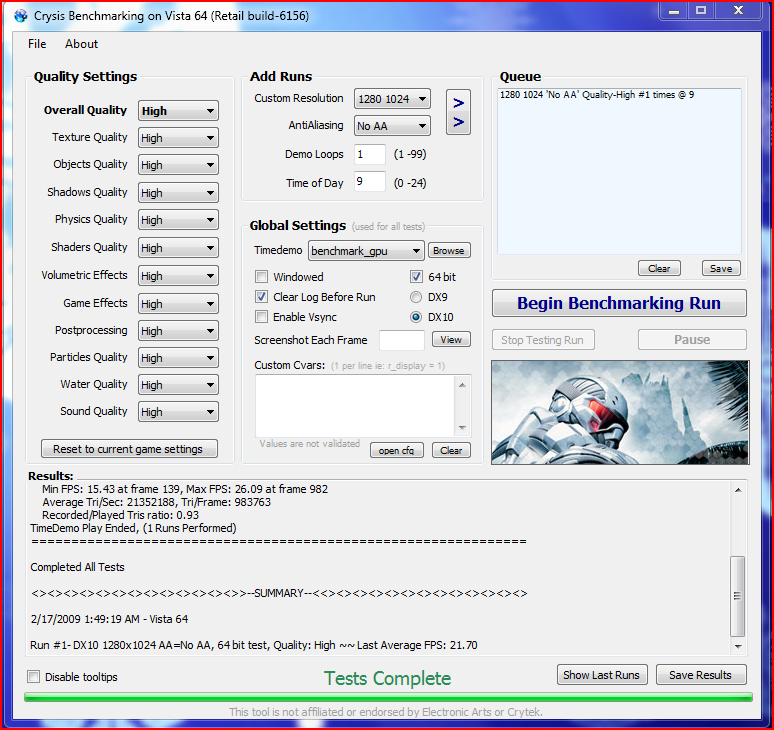Click Begin Benchmarking Run

pyautogui.click(x=619, y=303)
